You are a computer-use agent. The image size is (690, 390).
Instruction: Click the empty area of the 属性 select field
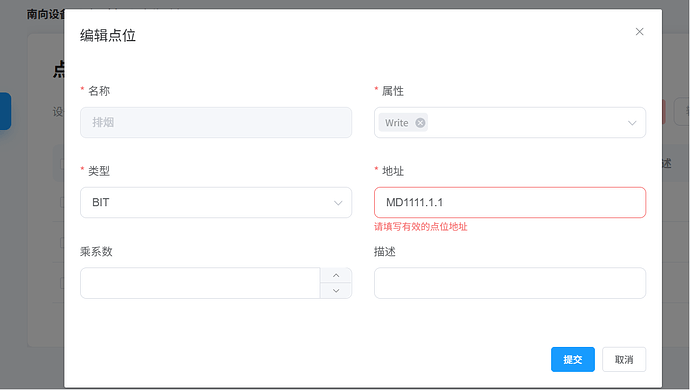point(526,123)
